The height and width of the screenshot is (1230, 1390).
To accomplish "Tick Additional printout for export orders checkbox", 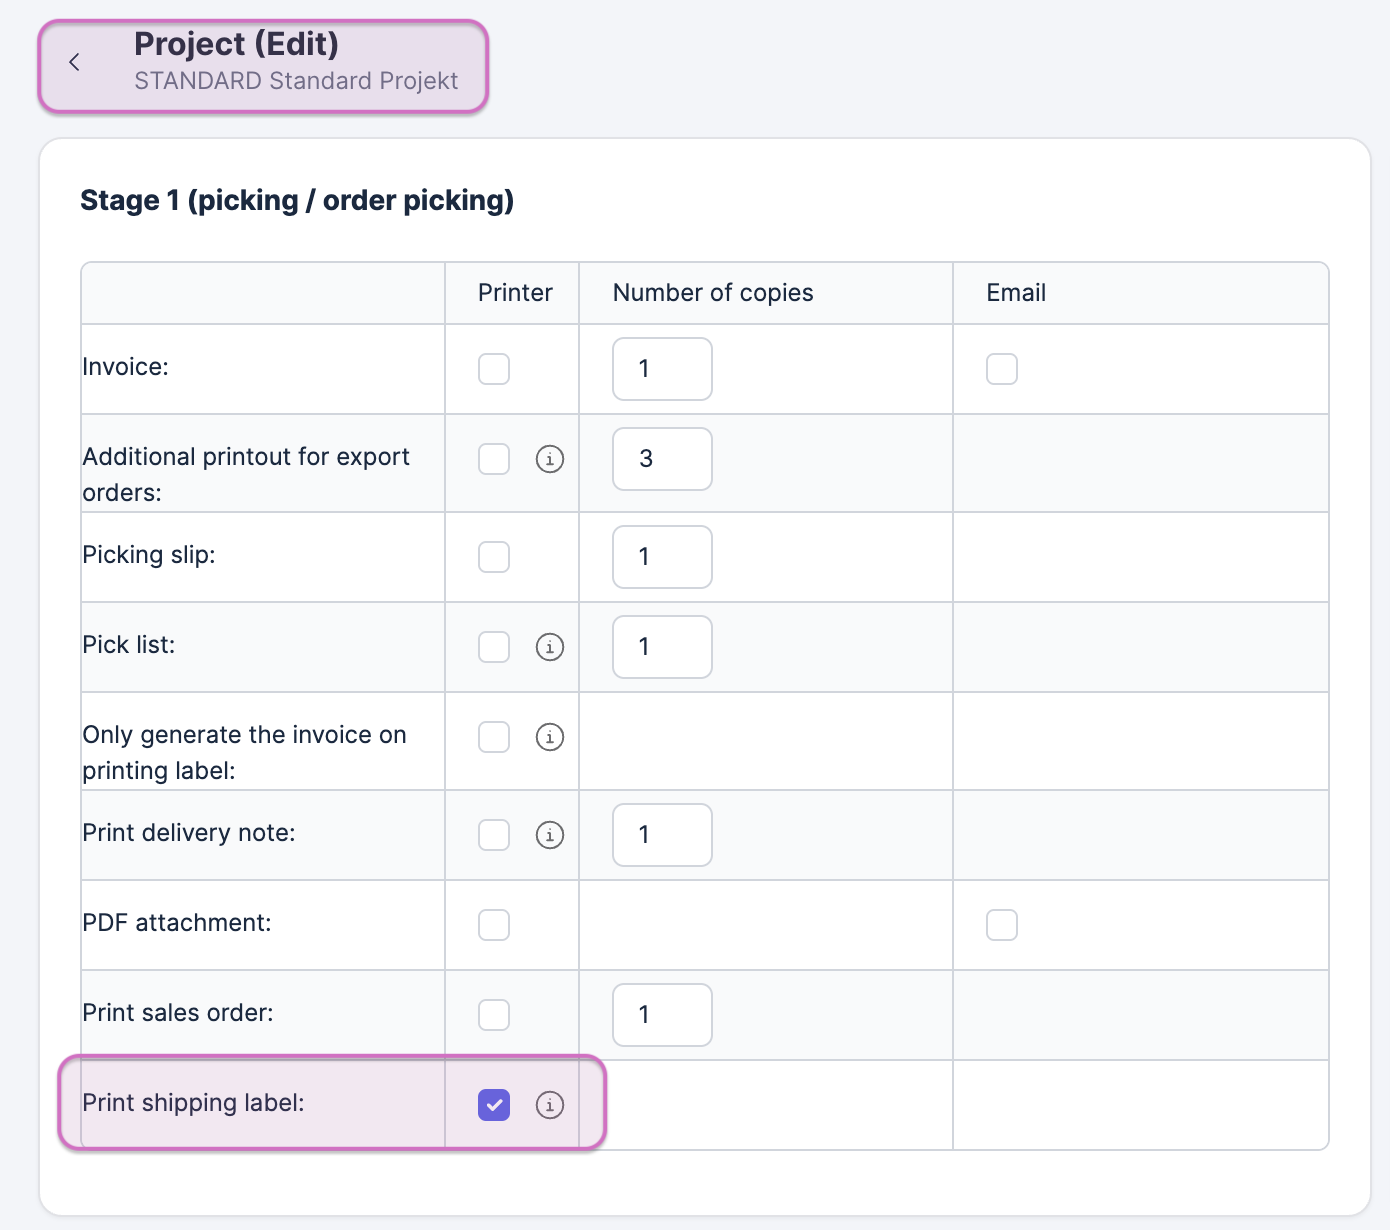I will (x=494, y=459).
